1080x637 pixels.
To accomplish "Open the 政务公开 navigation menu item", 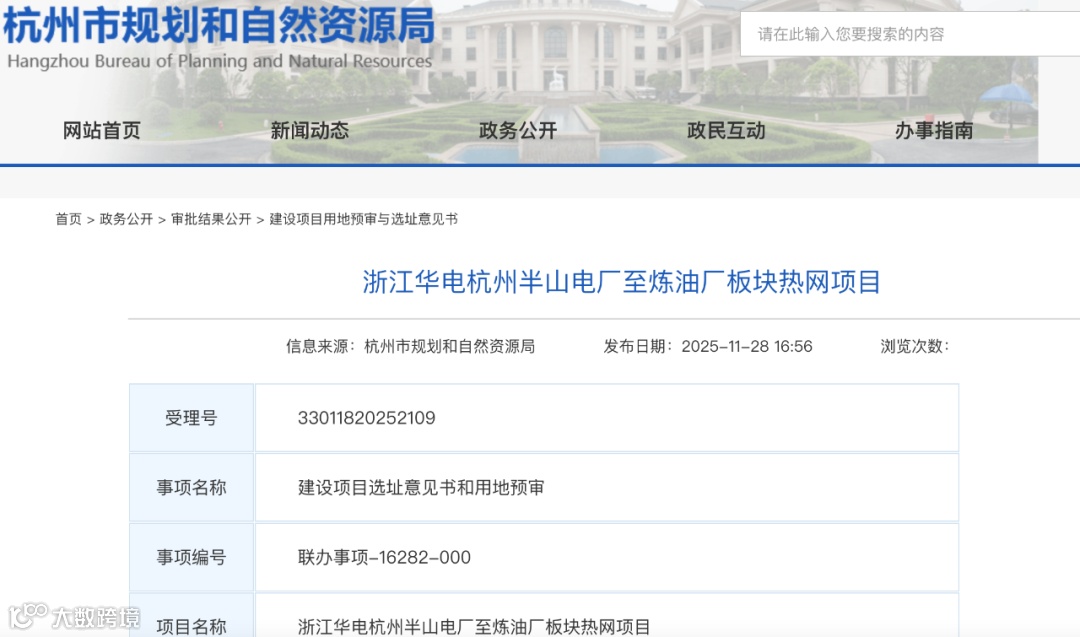I will [518, 130].
